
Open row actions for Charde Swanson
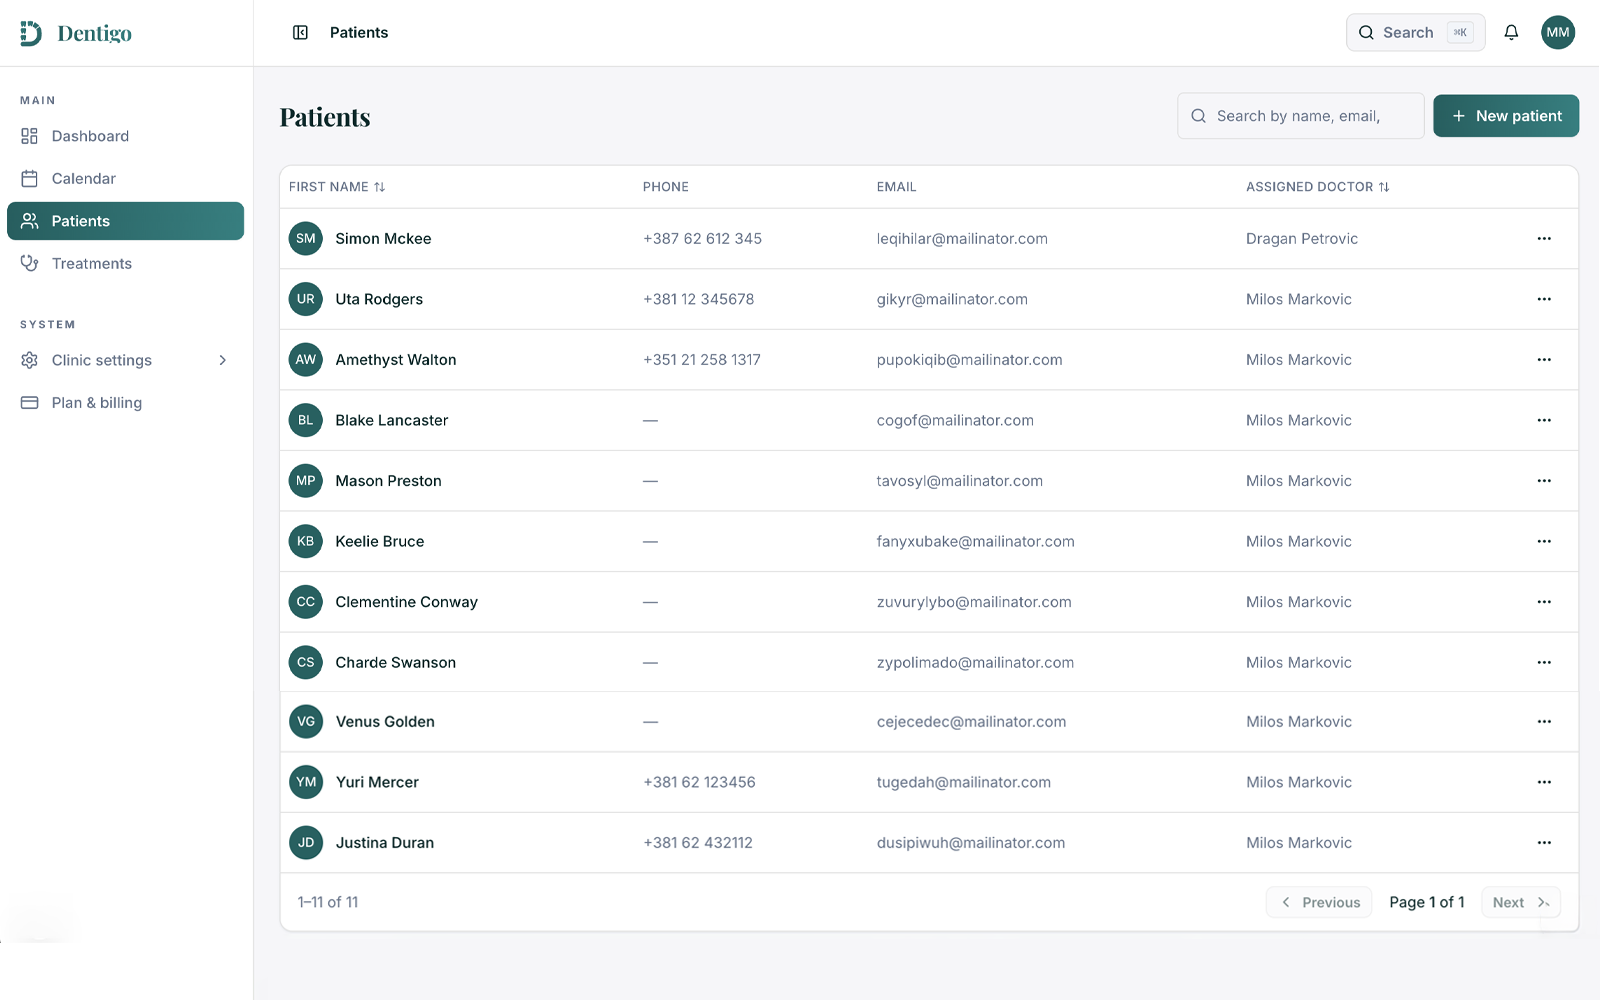click(x=1544, y=662)
